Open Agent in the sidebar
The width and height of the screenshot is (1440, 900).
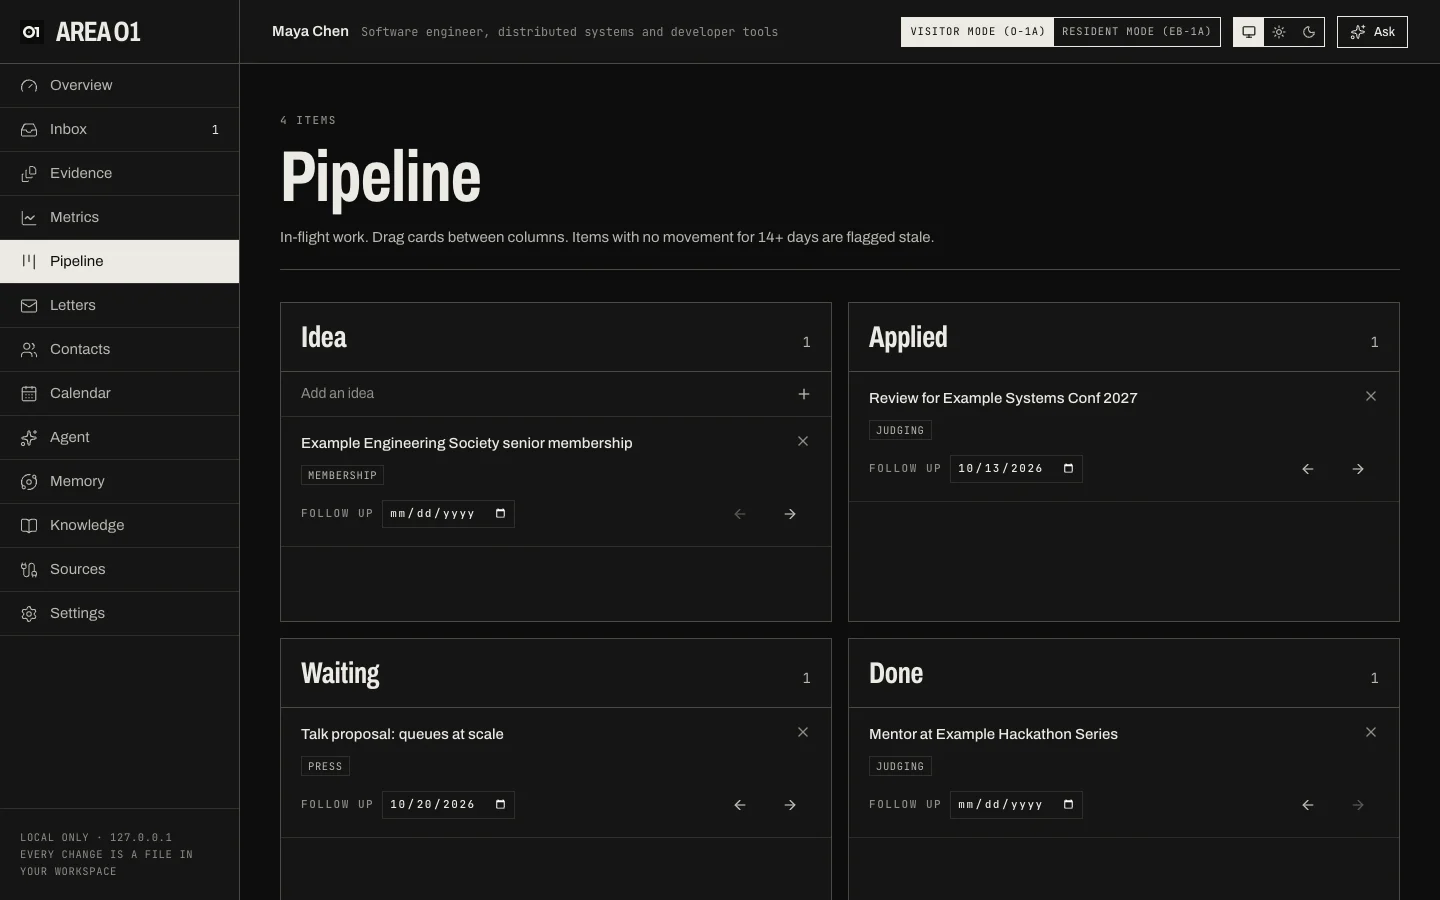120,438
